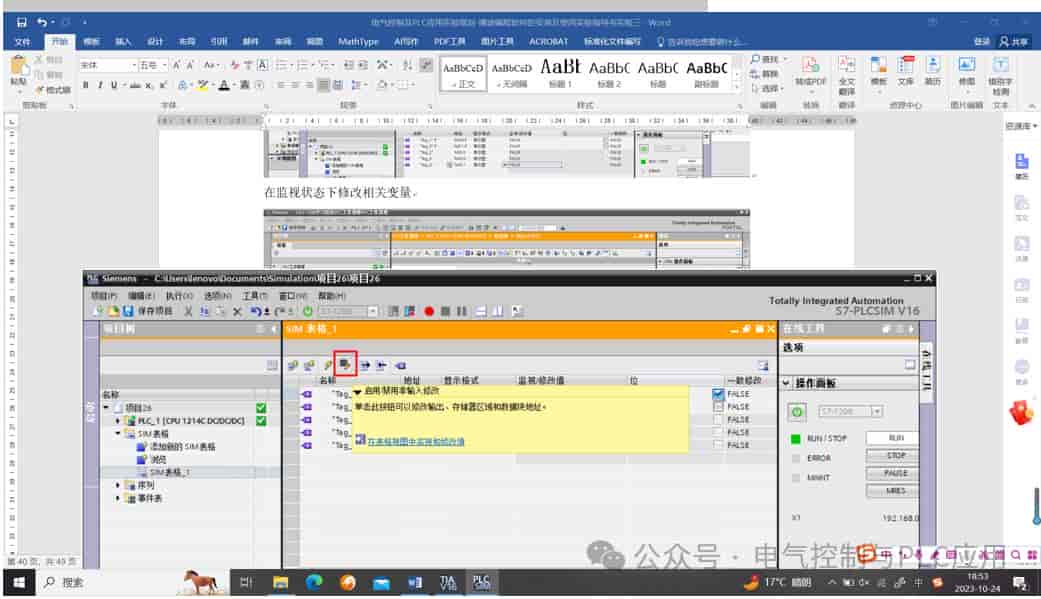1041x599 pixels.
Task: Toggle the checked consistent-modify checkbox in first row
Action: click(718, 394)
